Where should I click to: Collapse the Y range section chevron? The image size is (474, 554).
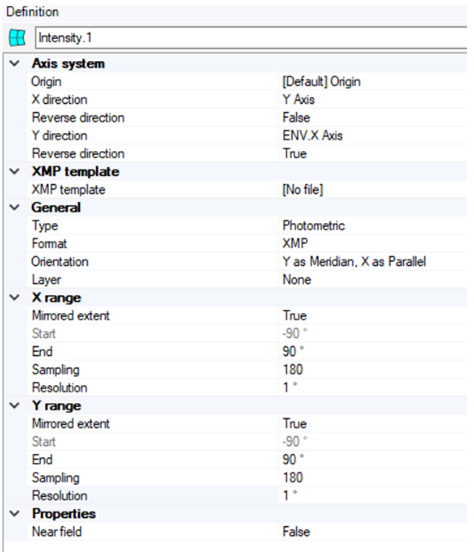(x=15, y=406)
